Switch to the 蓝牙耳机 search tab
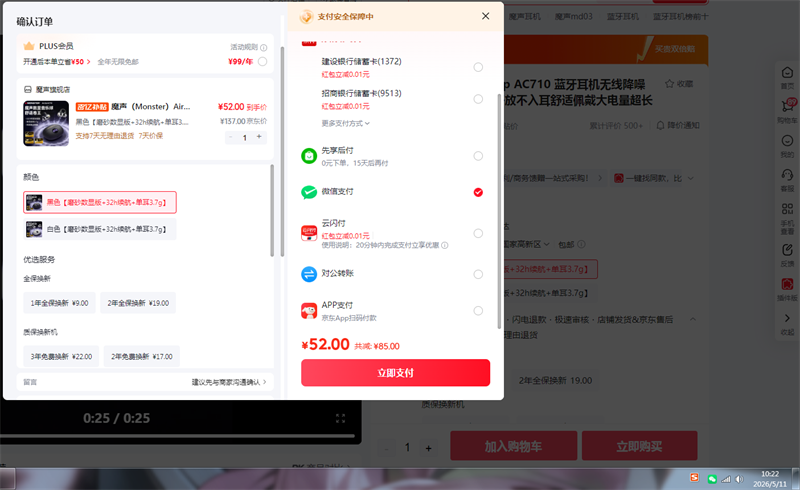Viewport: 800px width, 490px height. 622,17
